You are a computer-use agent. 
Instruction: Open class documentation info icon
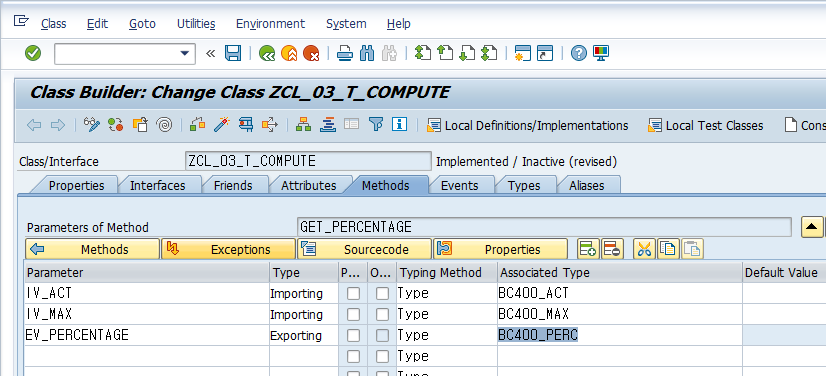[399, 125]
